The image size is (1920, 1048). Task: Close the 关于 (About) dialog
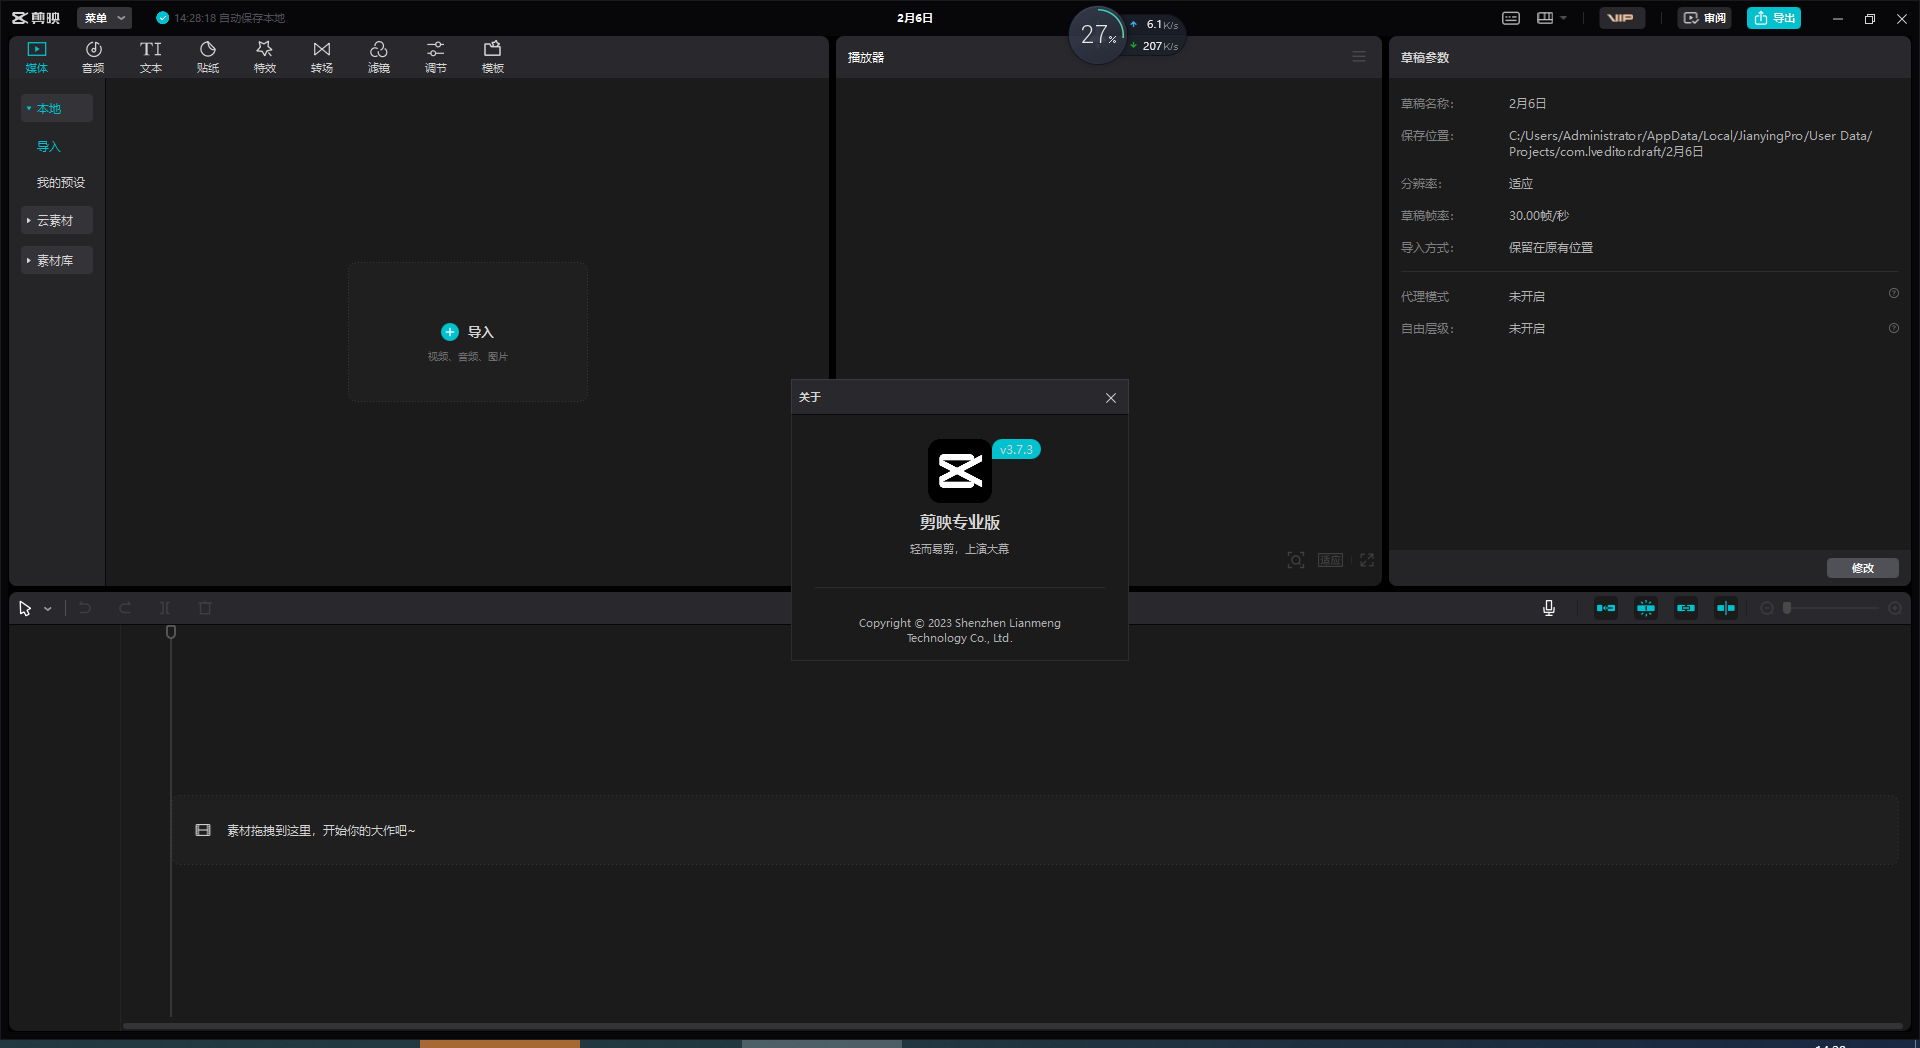tap(1111, 398)
